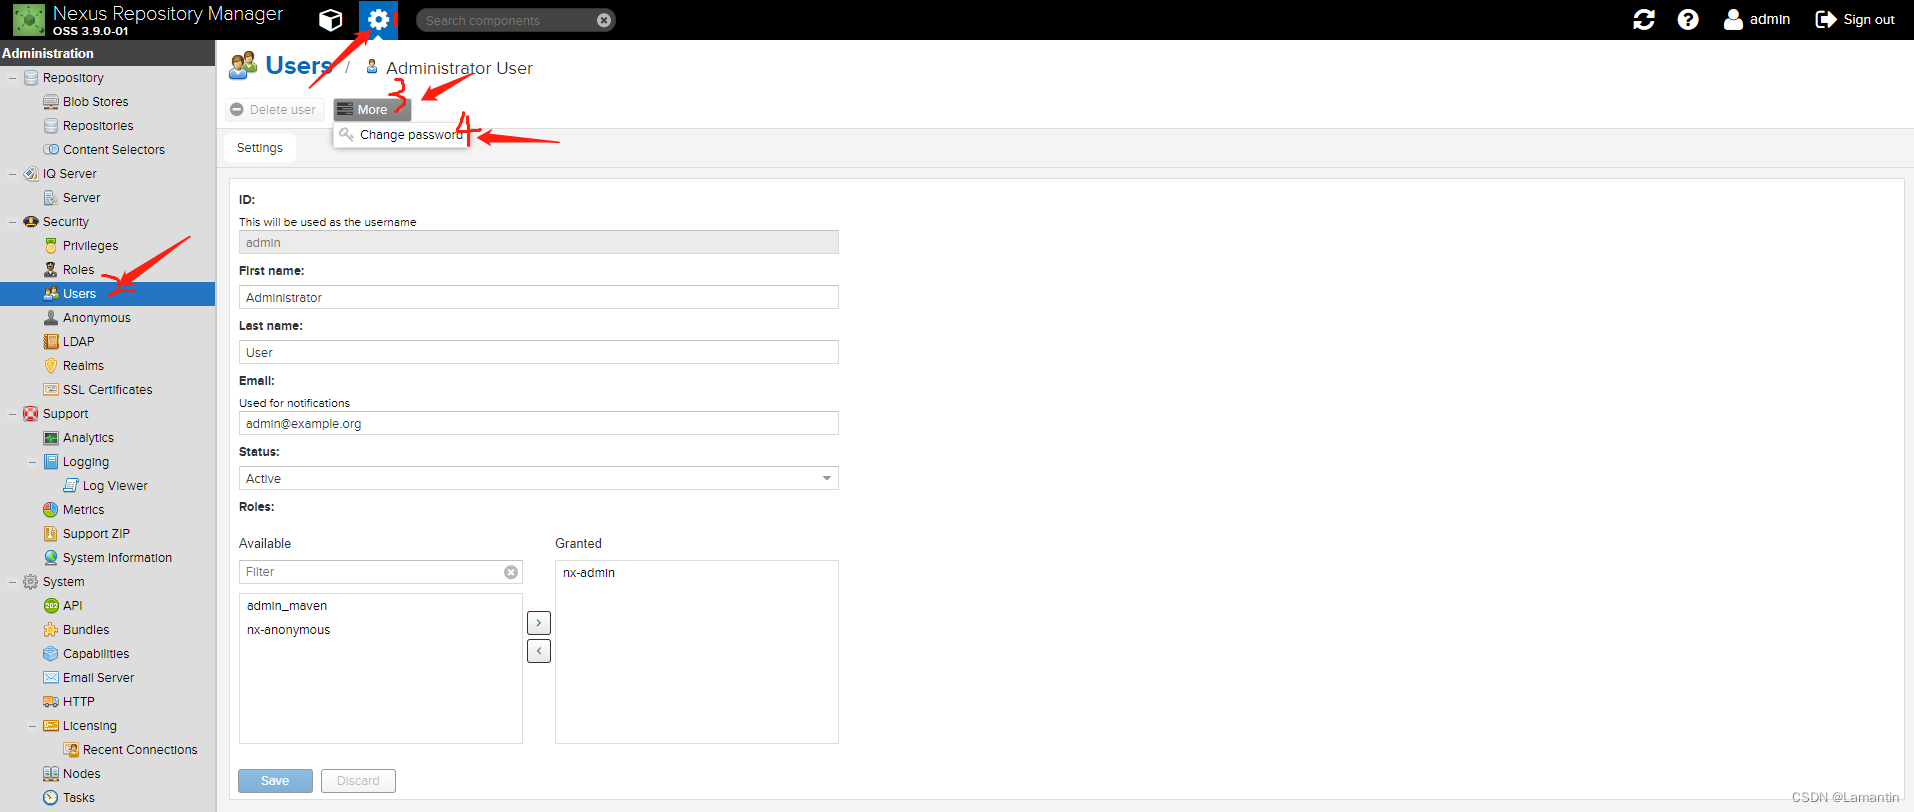Open SSL Certificates in sidebar
Viewport: 1914px width, 812px height.
107,390
